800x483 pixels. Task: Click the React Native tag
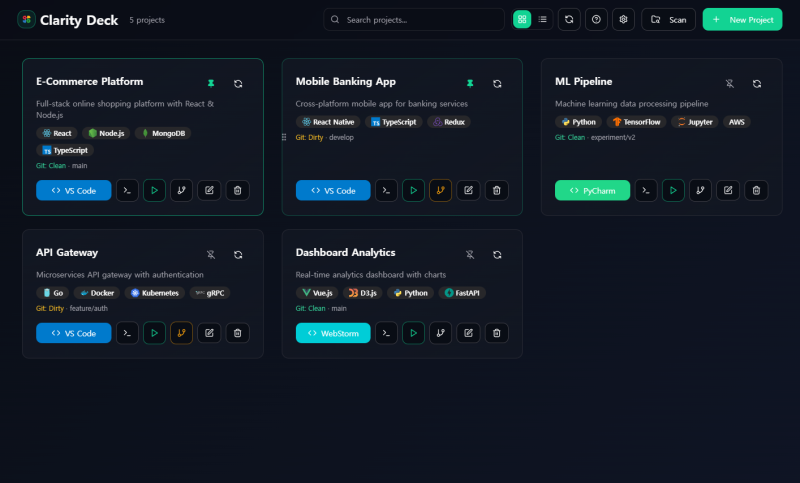(328, 122)
